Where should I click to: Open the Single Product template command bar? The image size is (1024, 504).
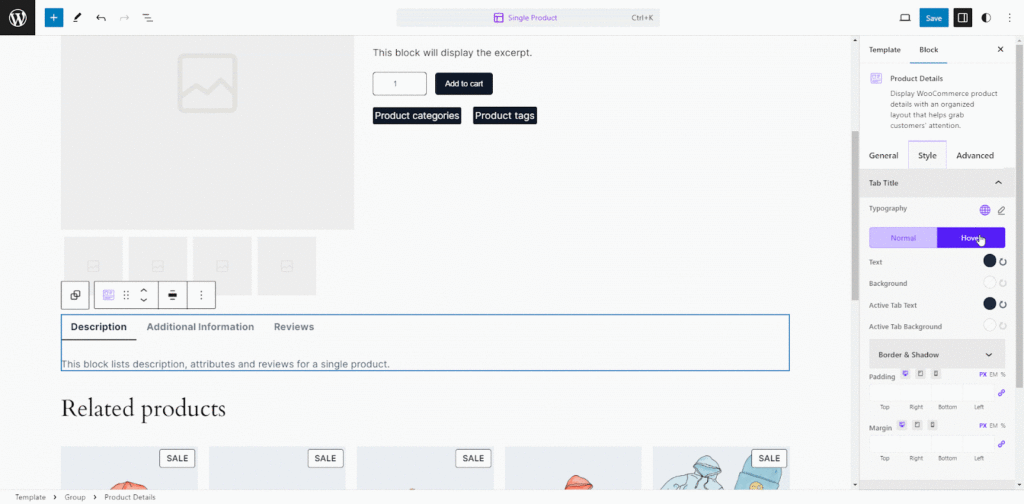(x=528, y=18)
